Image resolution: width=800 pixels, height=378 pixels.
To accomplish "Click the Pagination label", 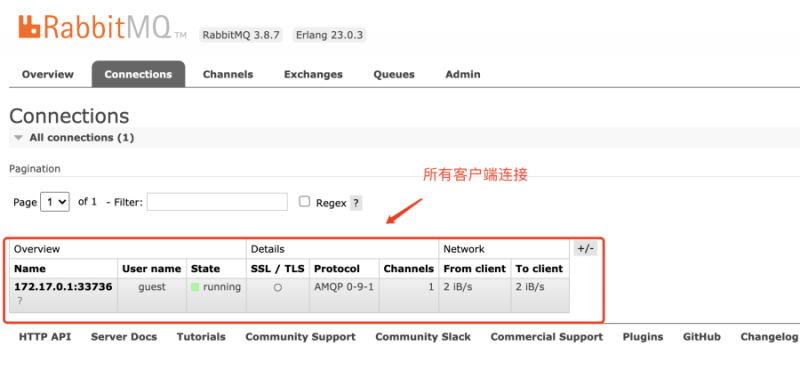I will [35, 169].
